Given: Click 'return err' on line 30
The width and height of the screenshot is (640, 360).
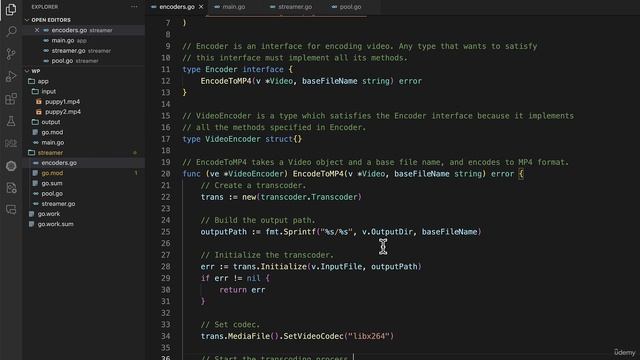Looking at the screenshot, I should pyautogui.click(x=242, y=290).
